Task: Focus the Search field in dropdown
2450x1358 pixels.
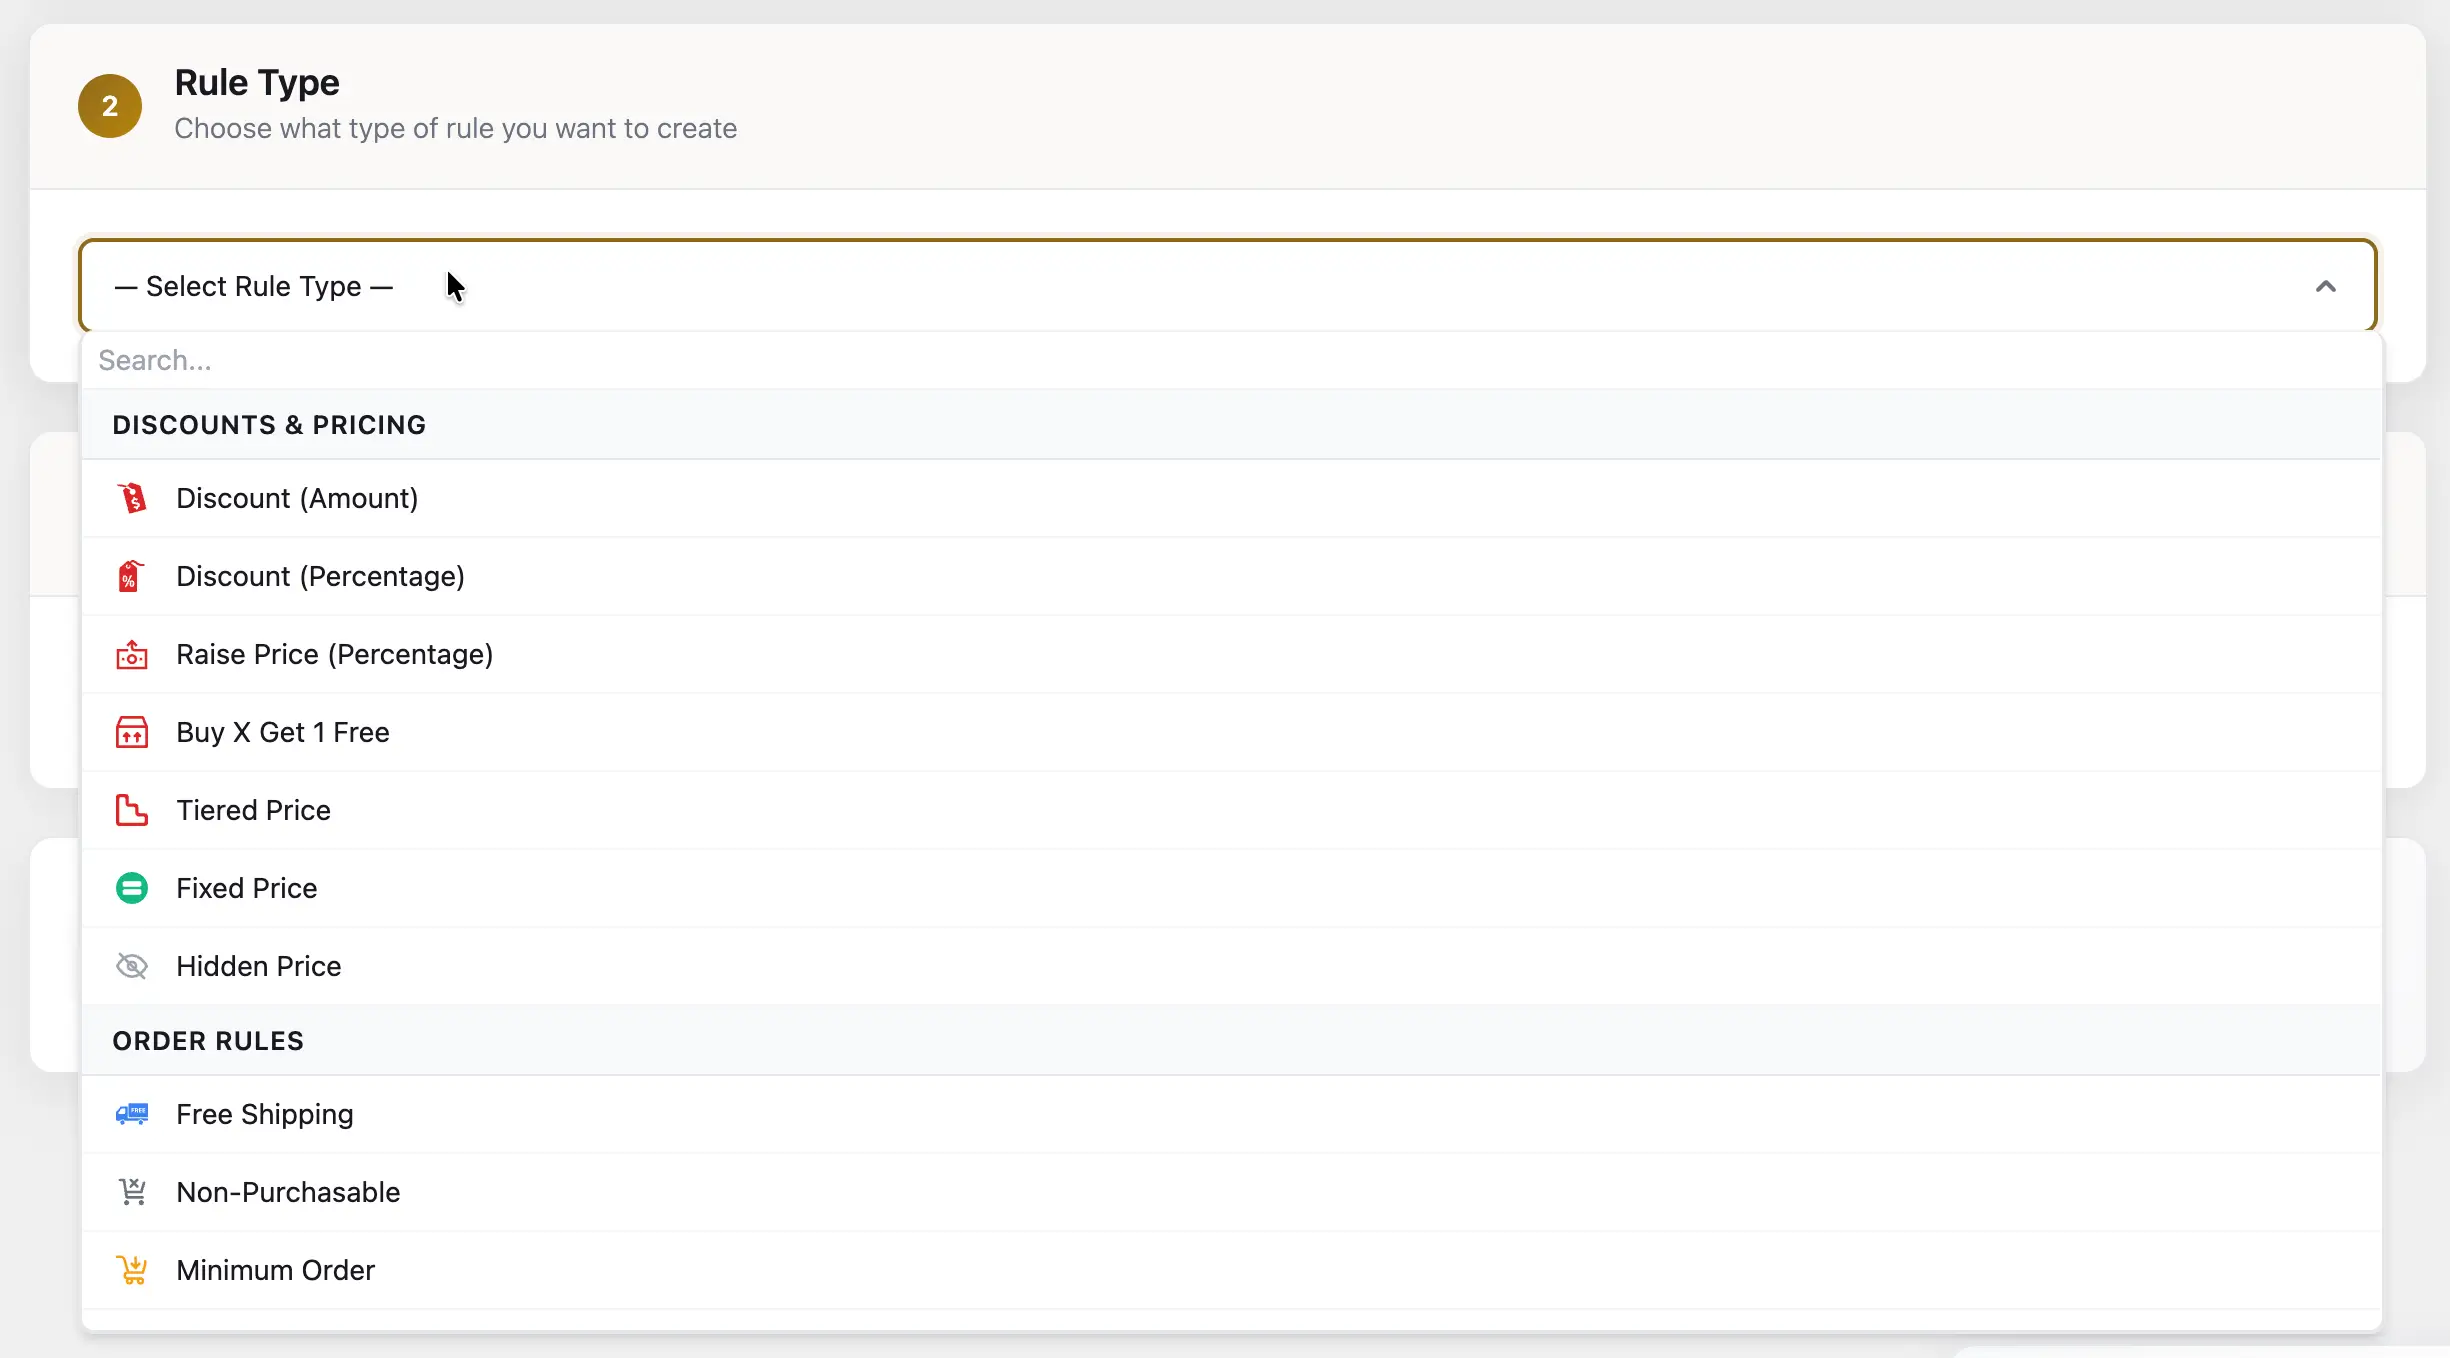Action: (1230, 361)
